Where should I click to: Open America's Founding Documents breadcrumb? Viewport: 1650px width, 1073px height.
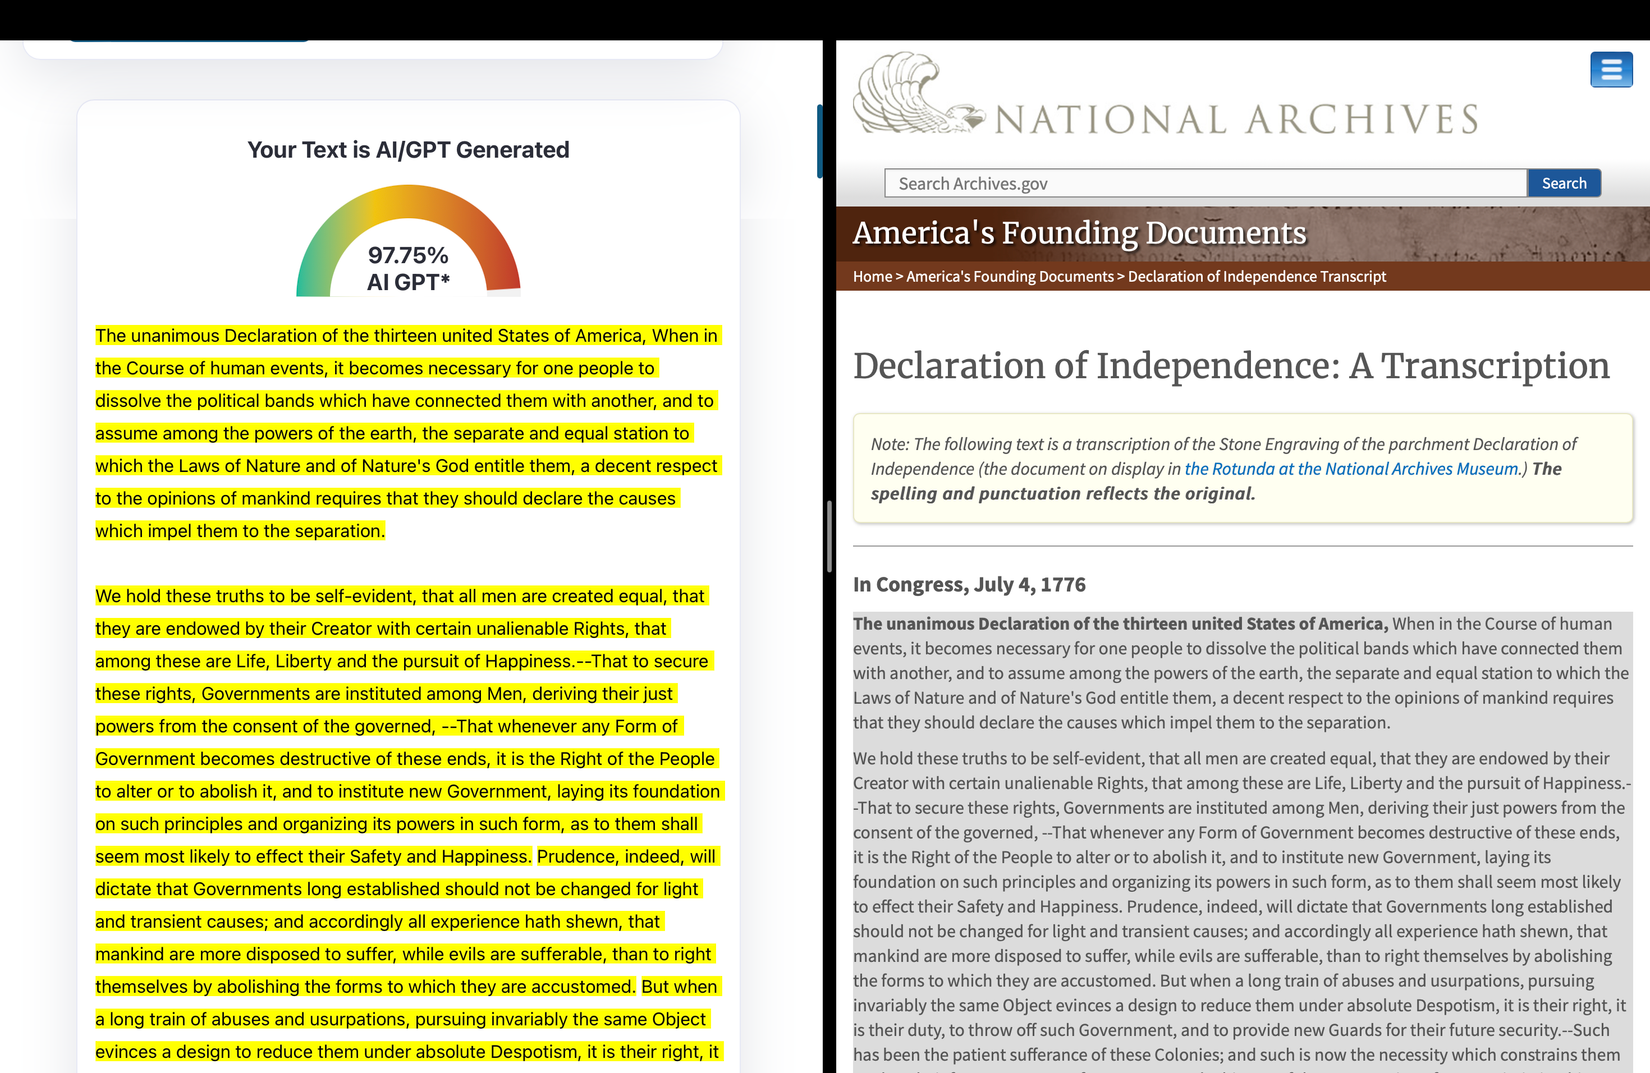[1010, 276]
